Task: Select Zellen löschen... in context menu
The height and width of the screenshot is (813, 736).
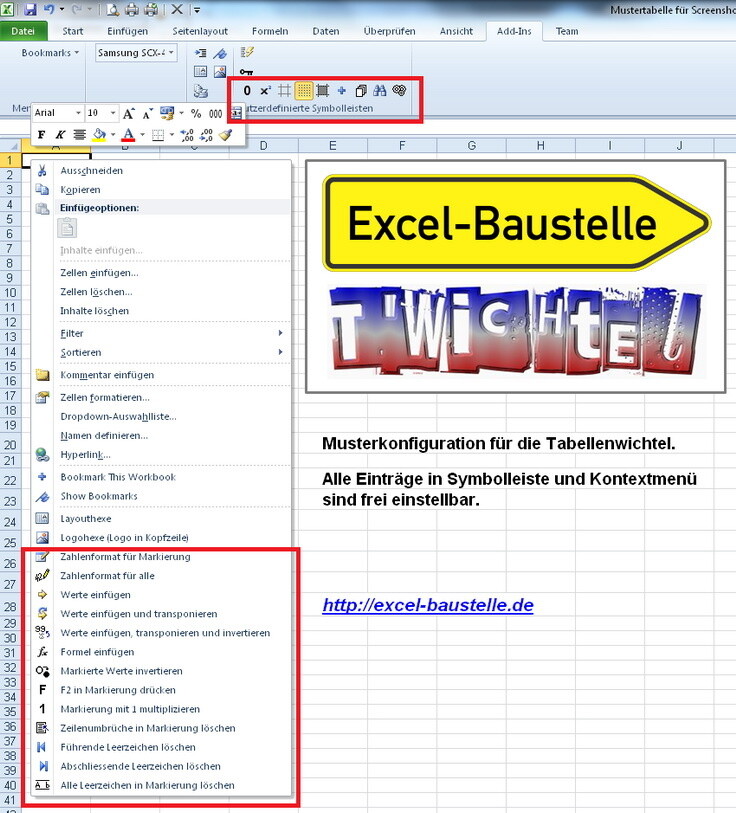Action: pos(161,292)
